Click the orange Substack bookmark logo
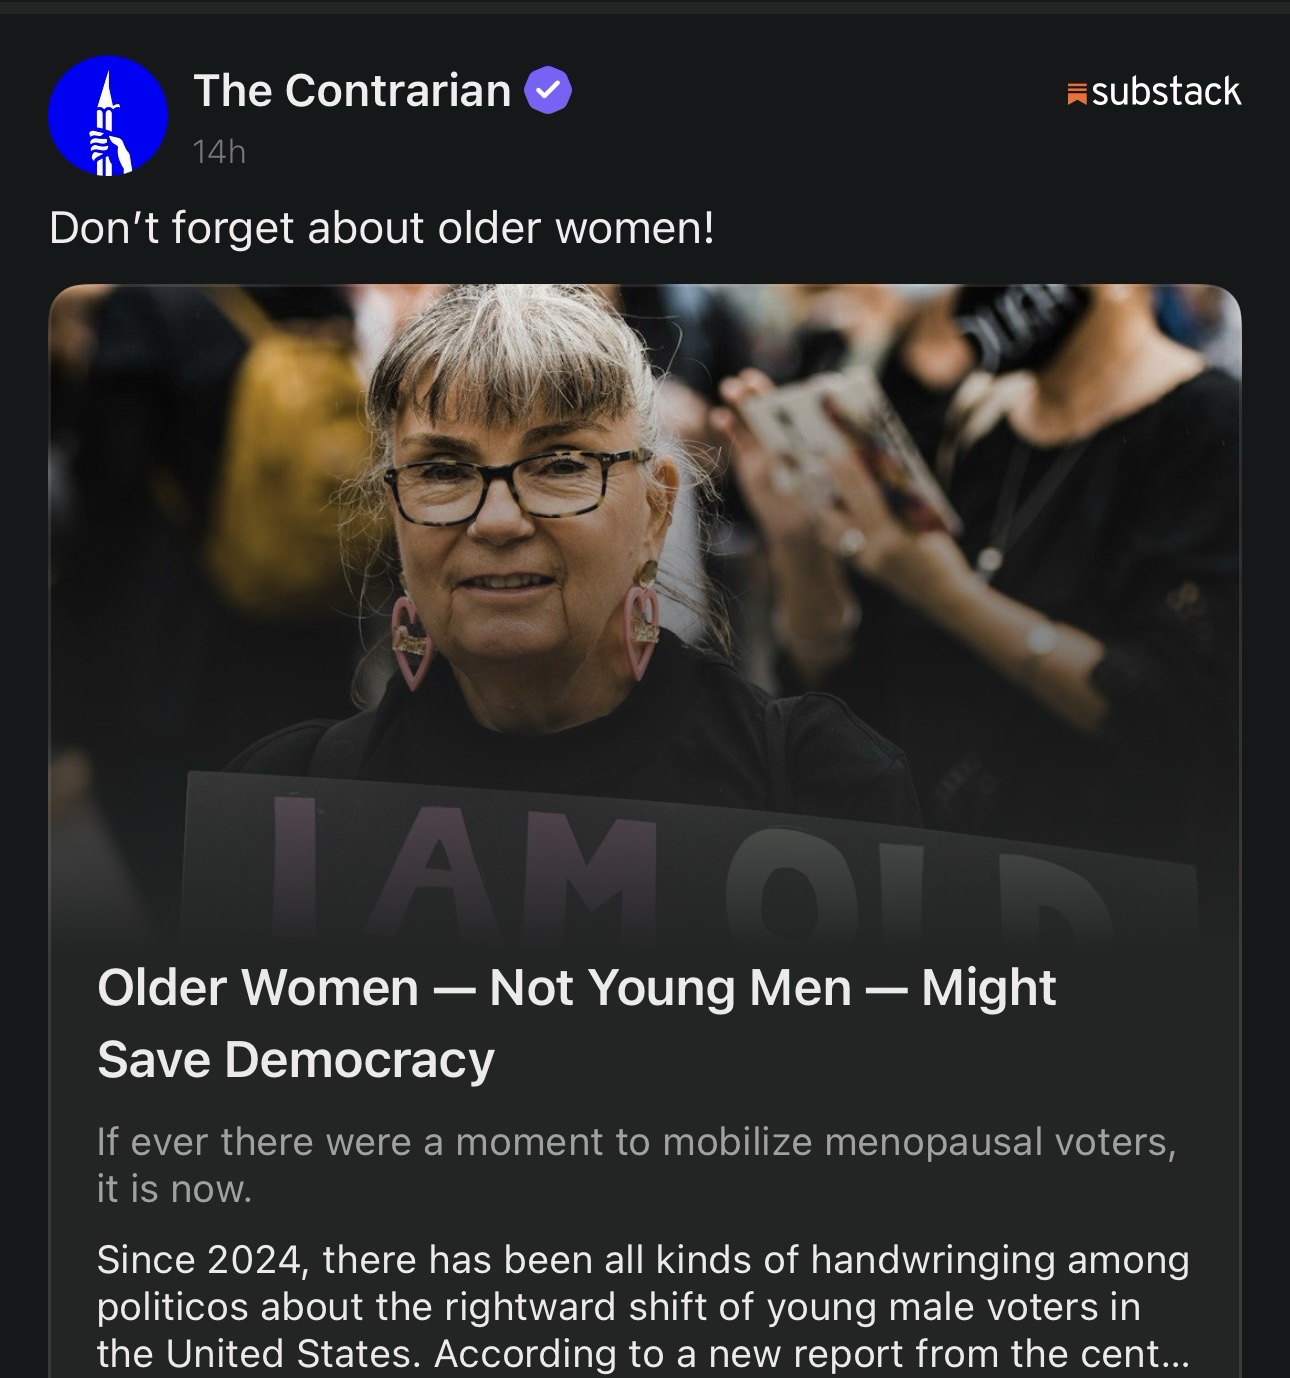The width and height of the screenshot is (1290, 1378). (1077, 94)
